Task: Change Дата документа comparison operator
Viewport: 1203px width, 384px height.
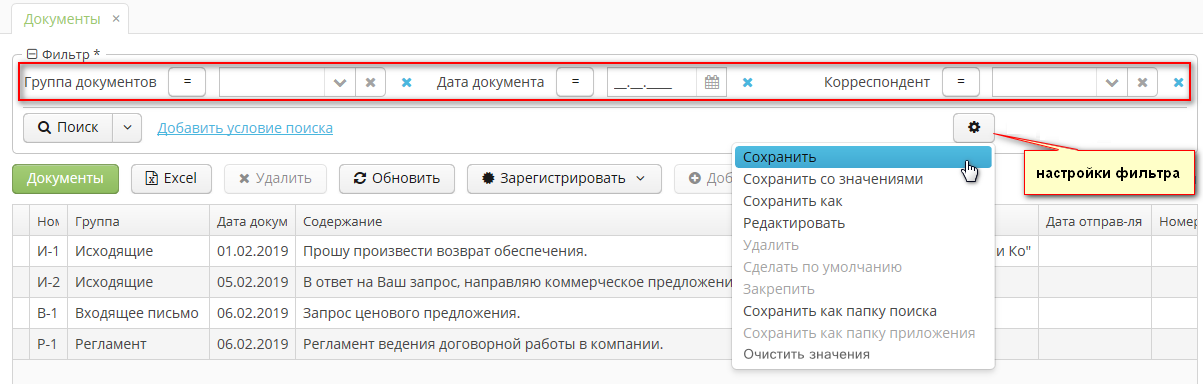Action: [x=575, y=82]
